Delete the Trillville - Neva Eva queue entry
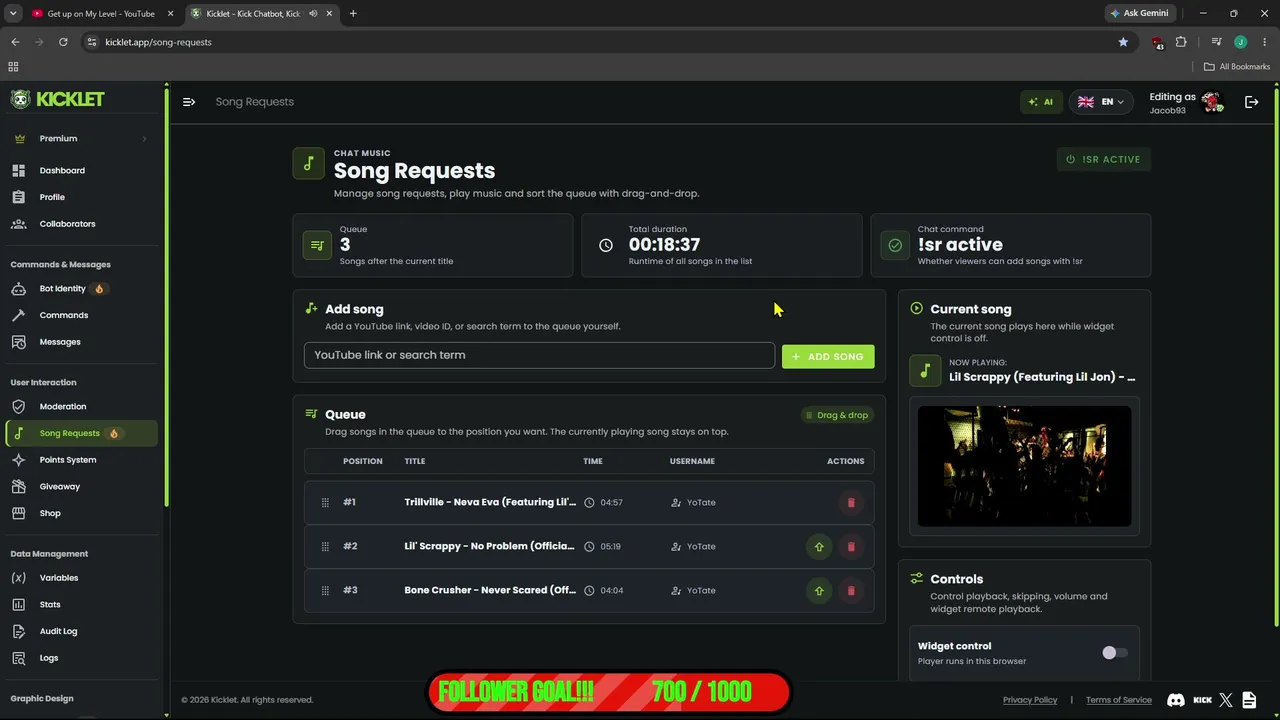Screen dimensions: 1280x720 [x=851, y=502]
